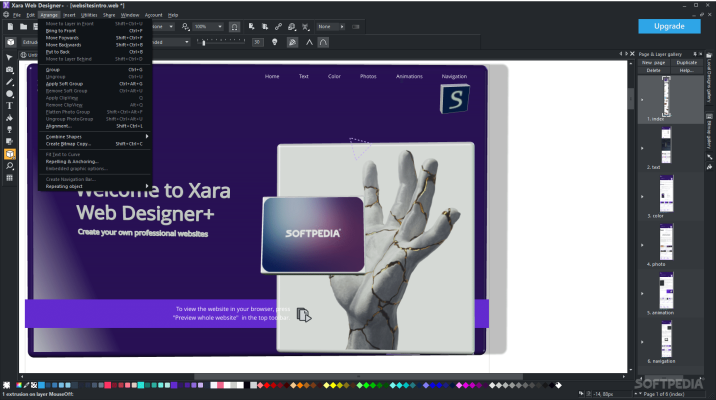Click the Open folder icon
This screenshot has height=400, width=716.
pyautogui.click(x=23, y=26)
